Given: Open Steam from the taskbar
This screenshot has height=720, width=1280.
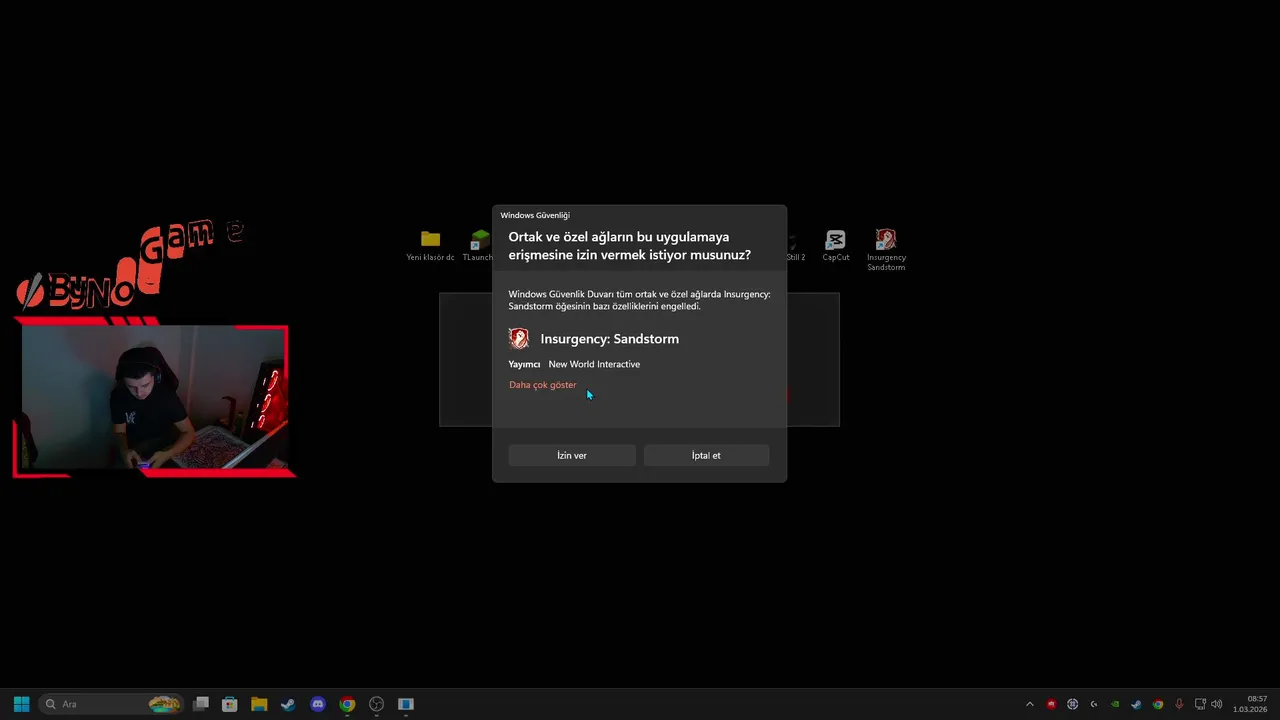Looking at the screenshot, I should click(288, 704).
